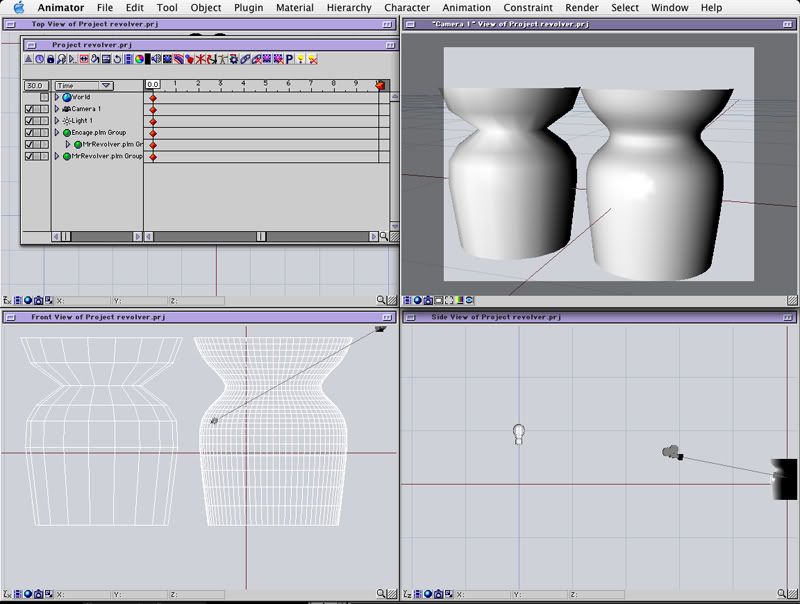Click the magnifier icon in the timeline corner

384,237
